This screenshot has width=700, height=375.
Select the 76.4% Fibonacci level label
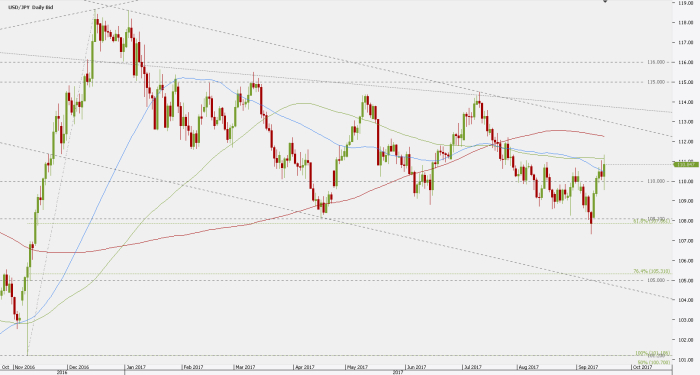(x=652, y=271)
